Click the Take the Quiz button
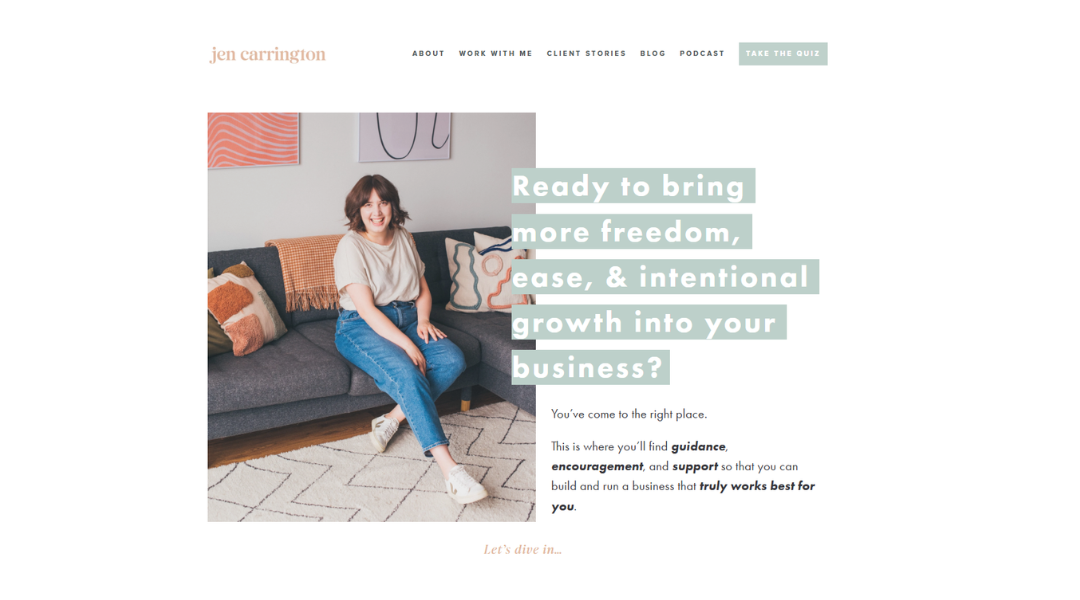This screenshot has height=600, width=1080. point(783,54)
